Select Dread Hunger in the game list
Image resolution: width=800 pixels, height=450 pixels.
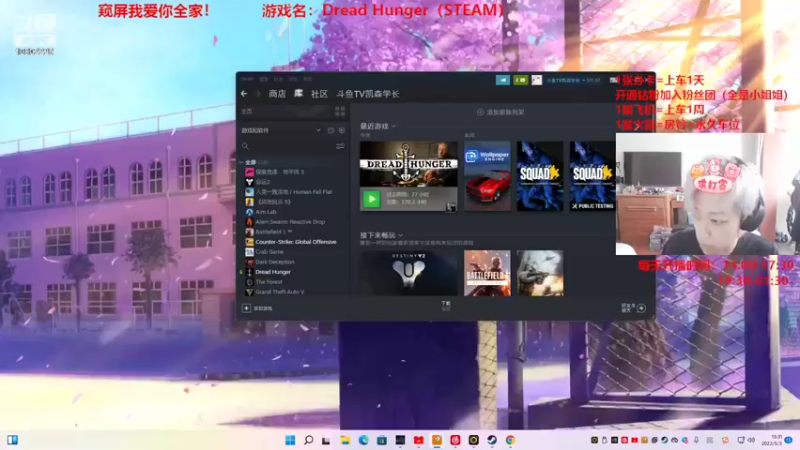pos(273,272)
